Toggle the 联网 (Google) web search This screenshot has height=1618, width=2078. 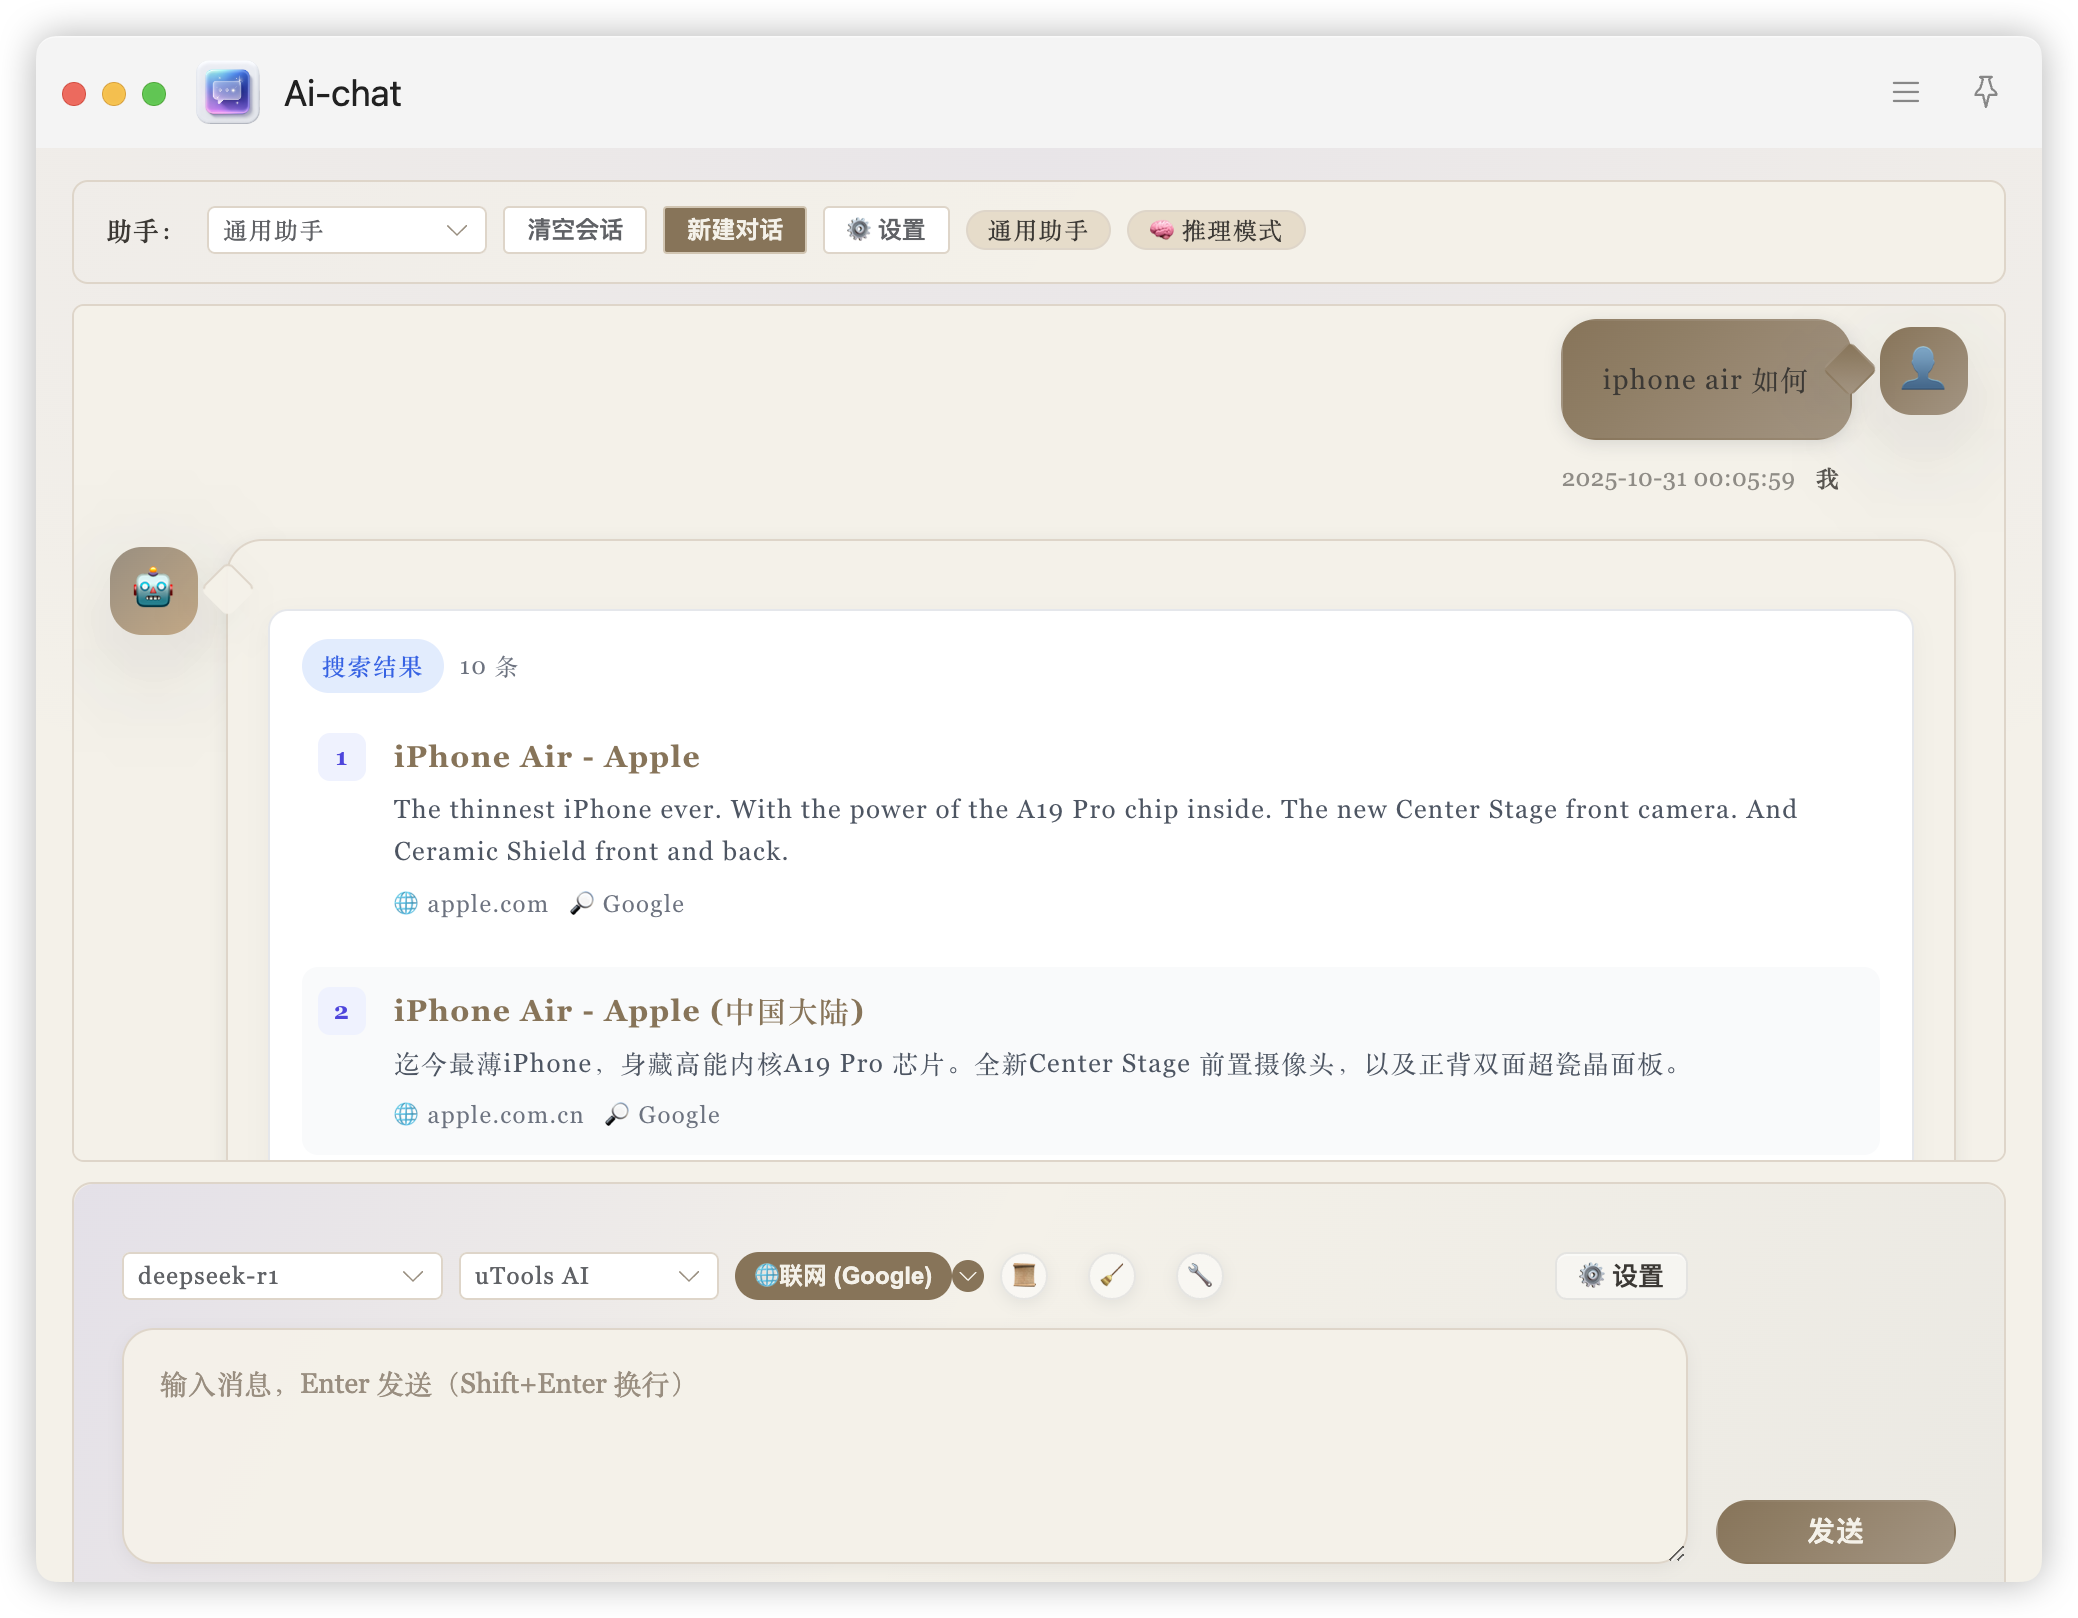click(842, 1276)
